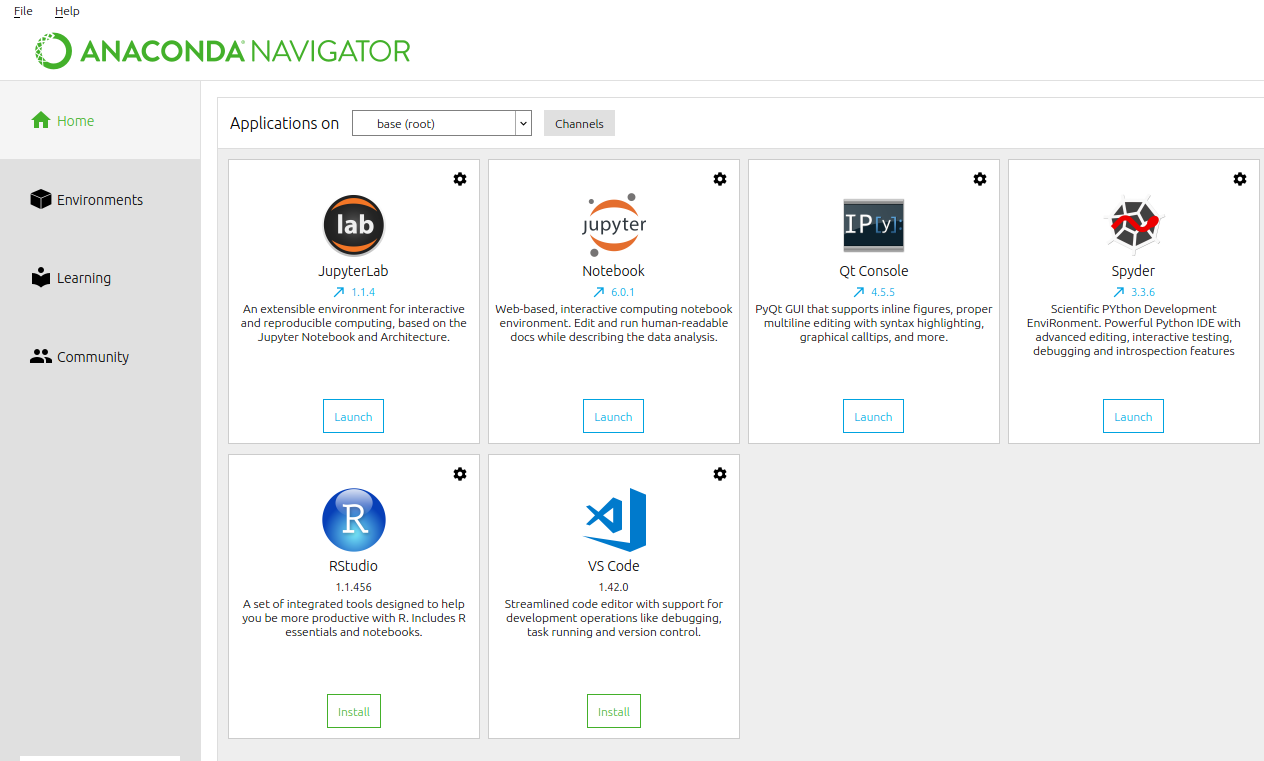This screenshot has width=1264, height=761.
Task: Click the VS Code description text
Action: coord(614,618)
